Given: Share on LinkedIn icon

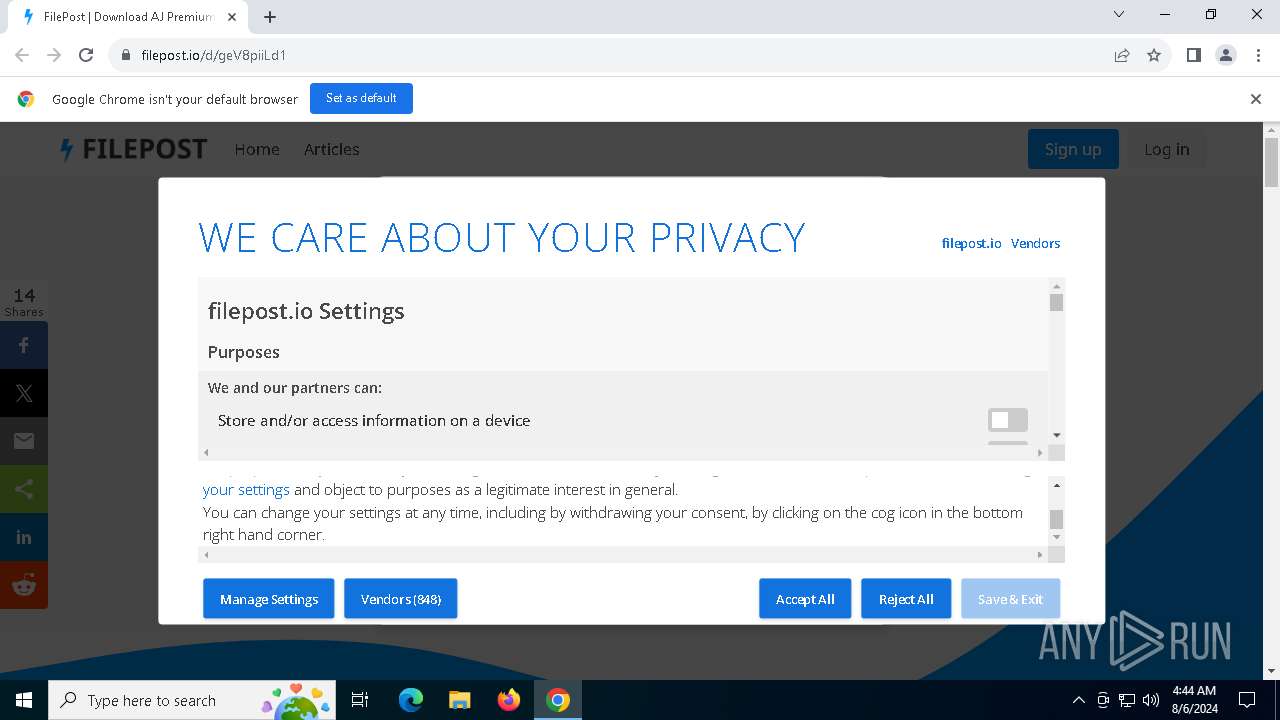Looking at the screenshot, I should pos(24,537).
